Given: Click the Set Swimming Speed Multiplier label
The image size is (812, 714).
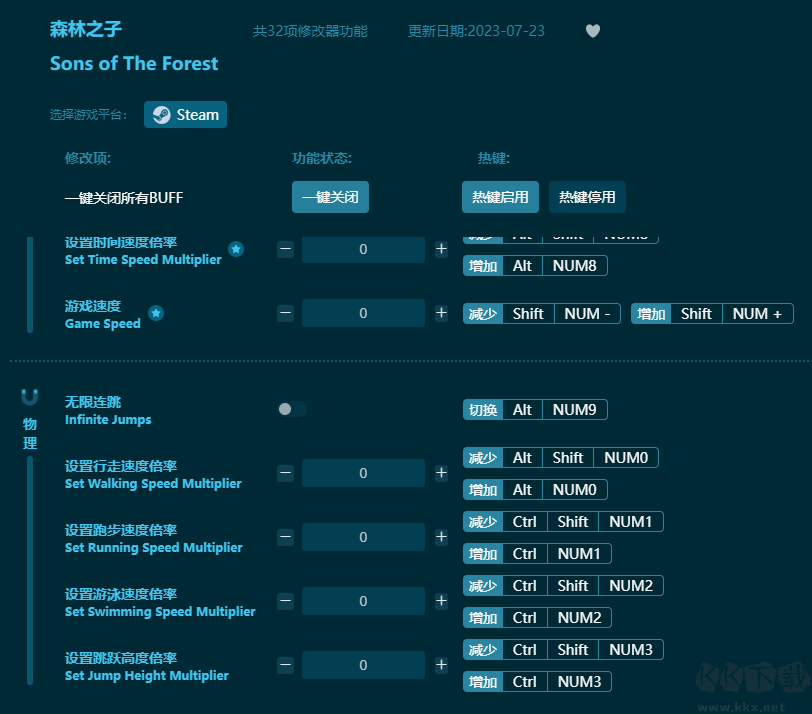Looking at the screenshot, I should (x=160, y=611).
